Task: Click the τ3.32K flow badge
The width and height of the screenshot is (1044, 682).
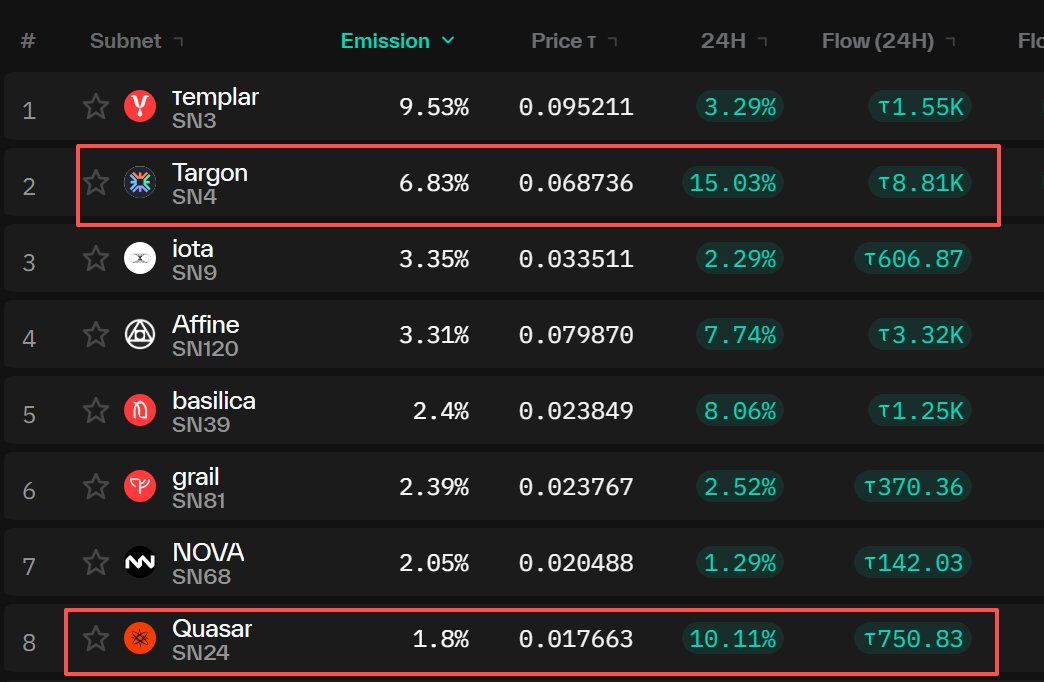Action: click(919, 334)
